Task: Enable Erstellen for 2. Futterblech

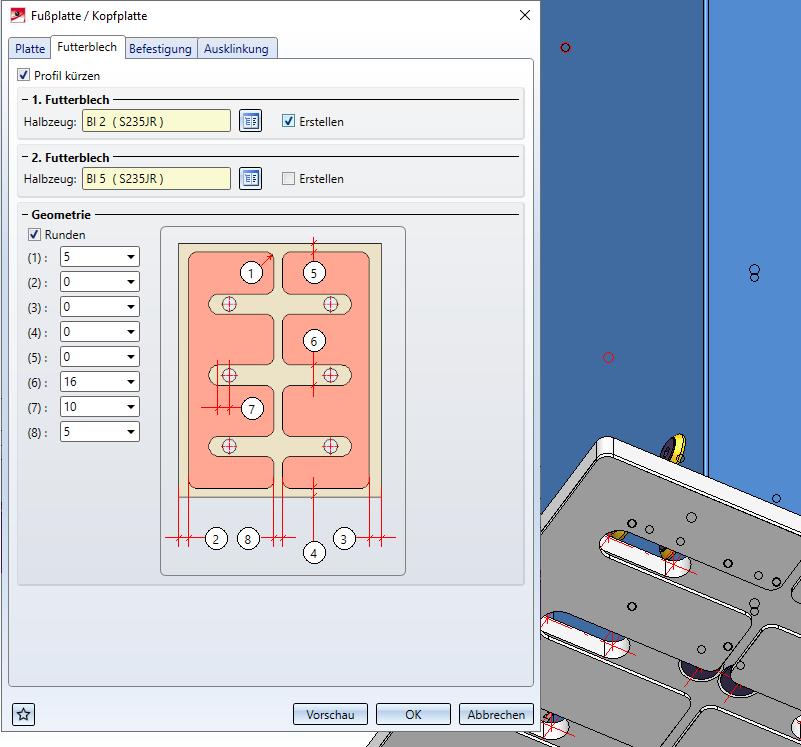Action: pos(289,179)
